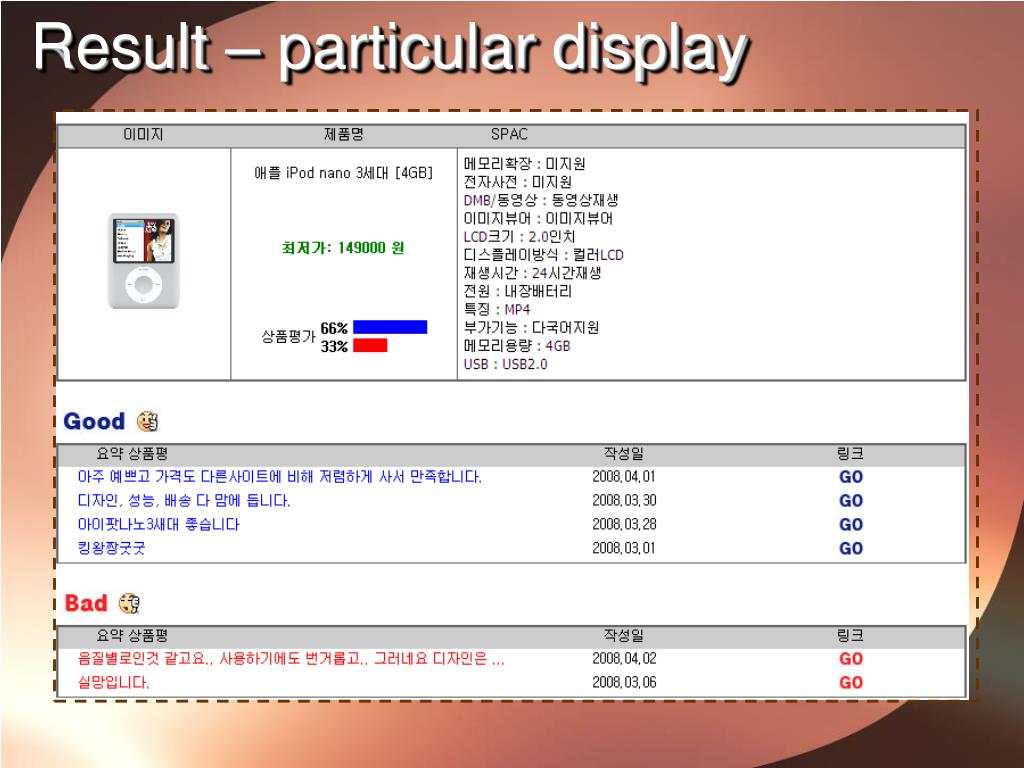Open review '킹왕짱굿굿'
1024x768 pixels.
coord(112,548)
